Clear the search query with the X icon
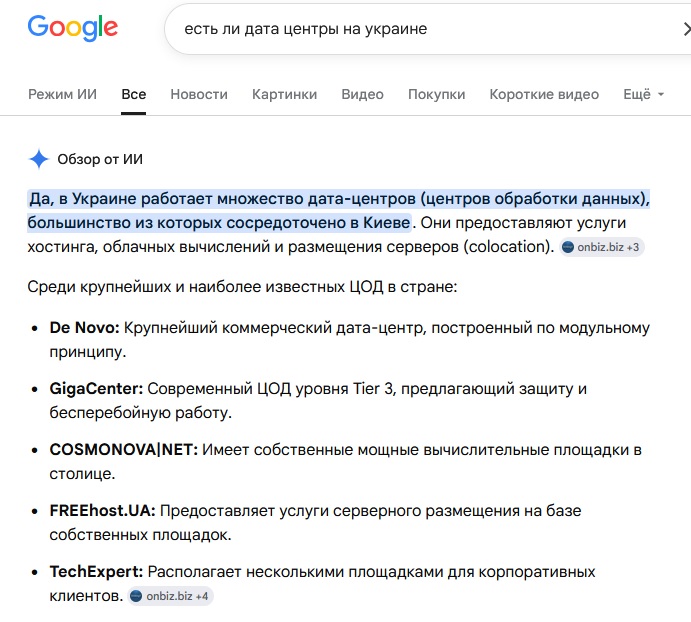The image size is (691, 622). 687,29
